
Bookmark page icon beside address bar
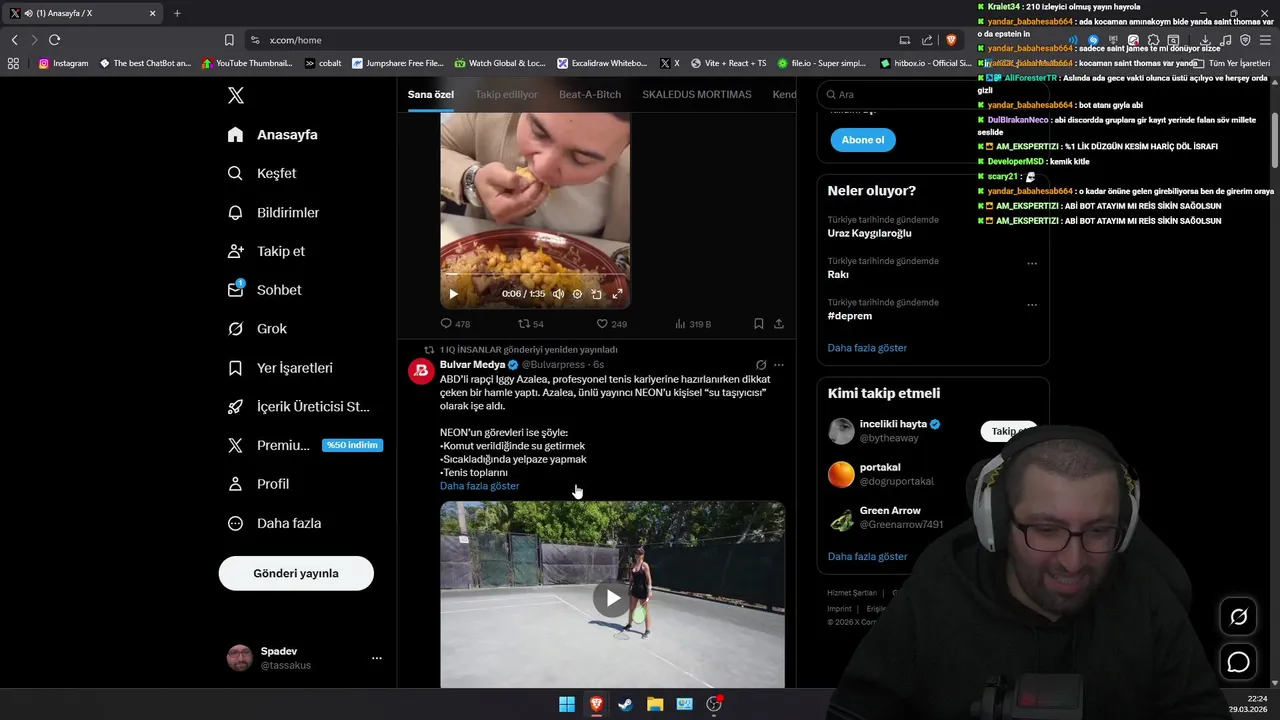pyautogui.click(x=229, y=40)
